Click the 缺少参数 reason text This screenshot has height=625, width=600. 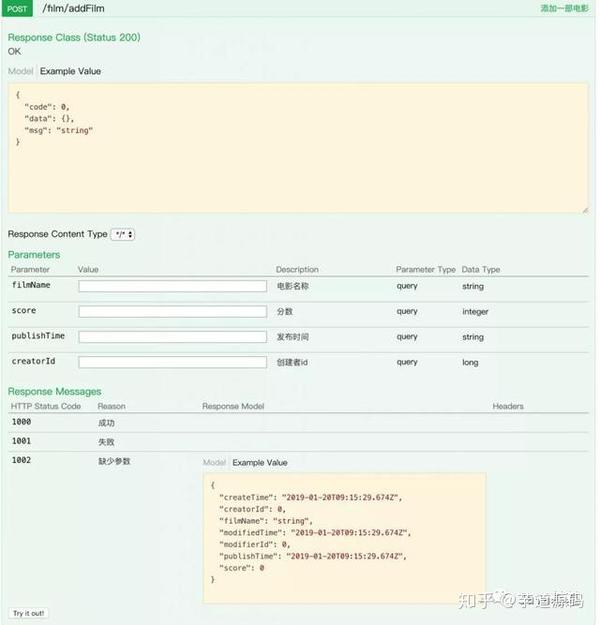114,461
